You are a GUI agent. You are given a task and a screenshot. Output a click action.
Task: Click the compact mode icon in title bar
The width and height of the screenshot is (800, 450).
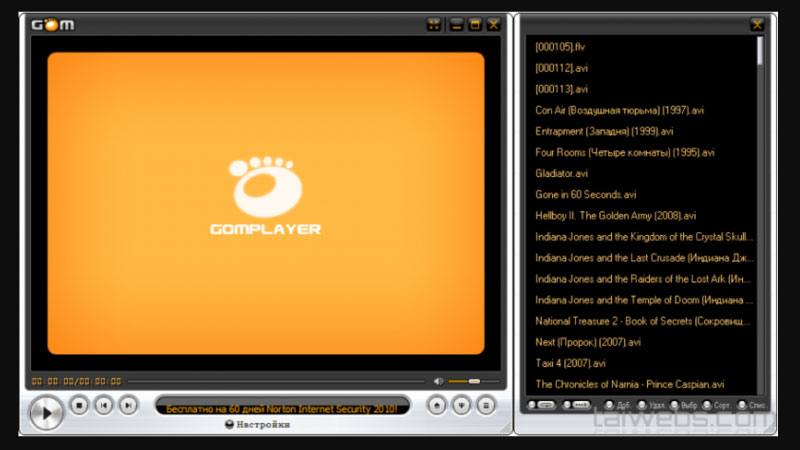coord(434,24)
